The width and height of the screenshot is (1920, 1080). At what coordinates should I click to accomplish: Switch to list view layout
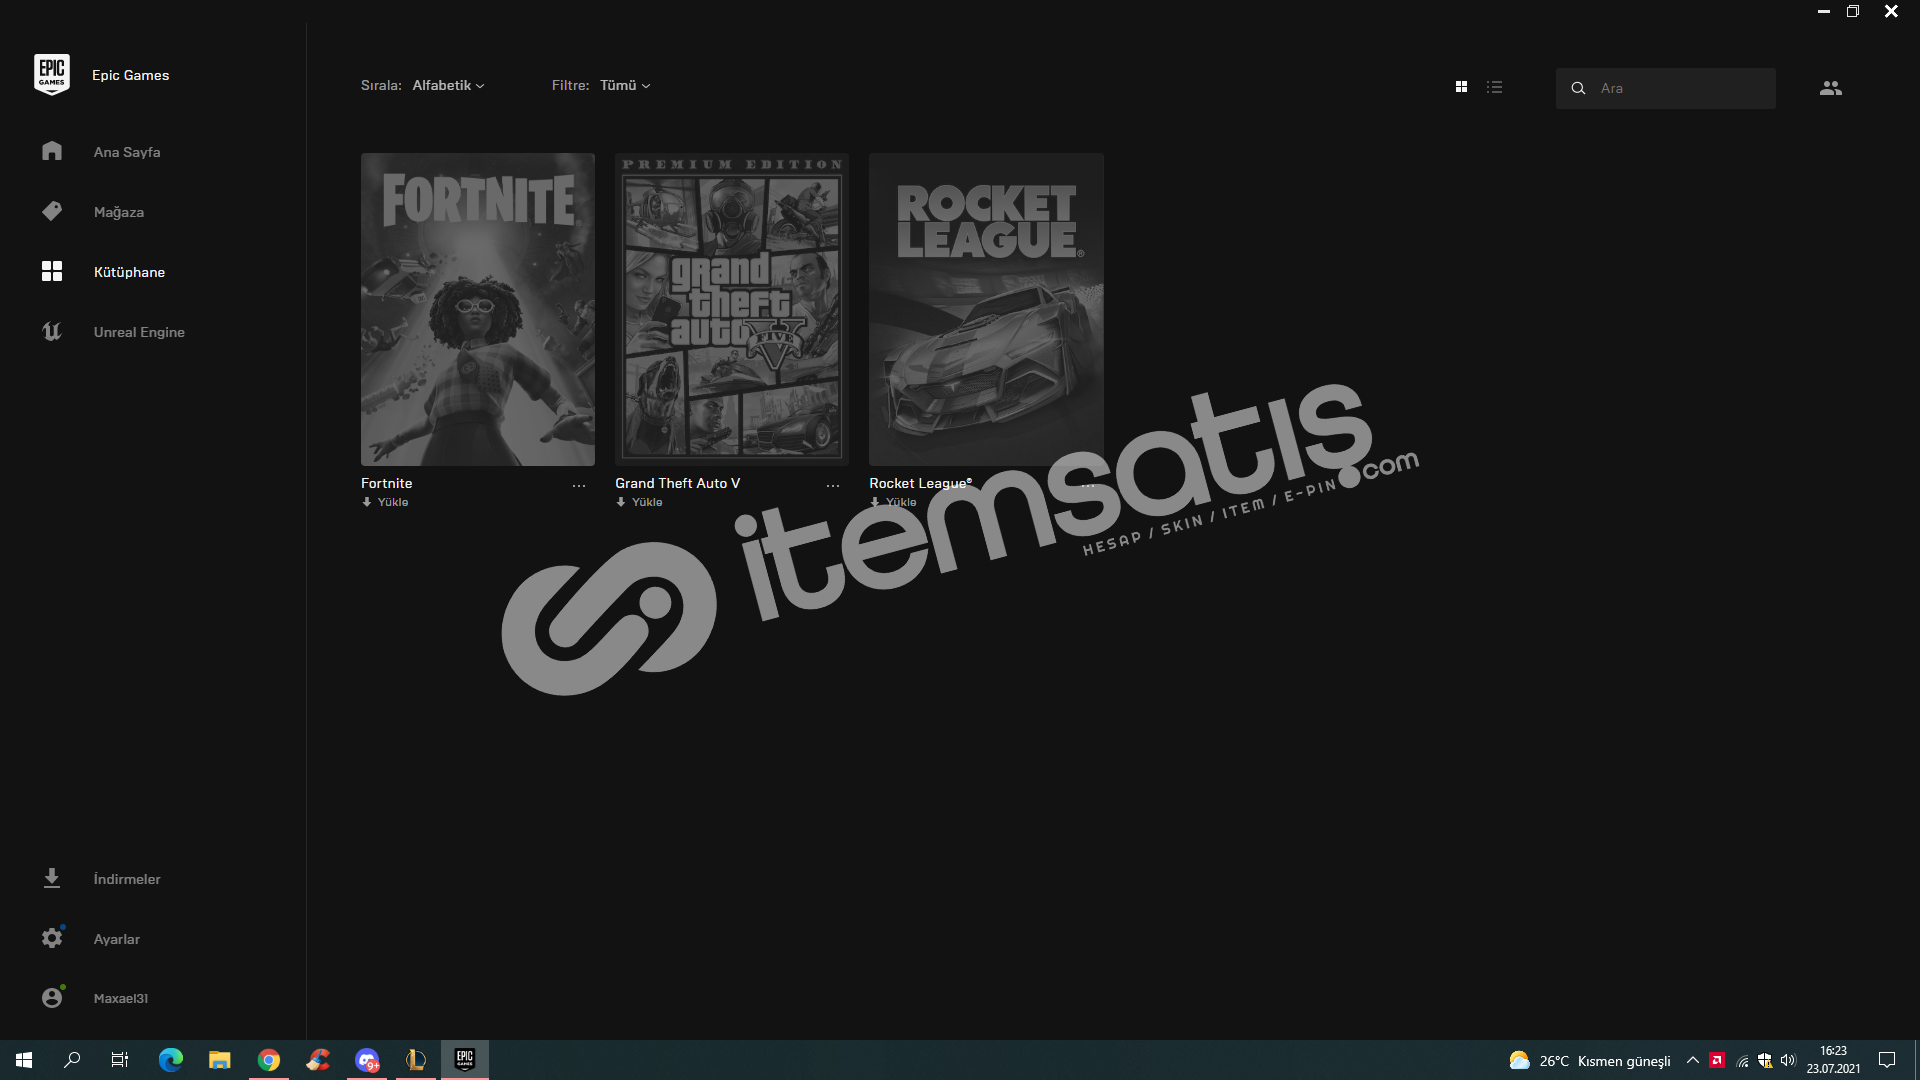coord(1494,87)
